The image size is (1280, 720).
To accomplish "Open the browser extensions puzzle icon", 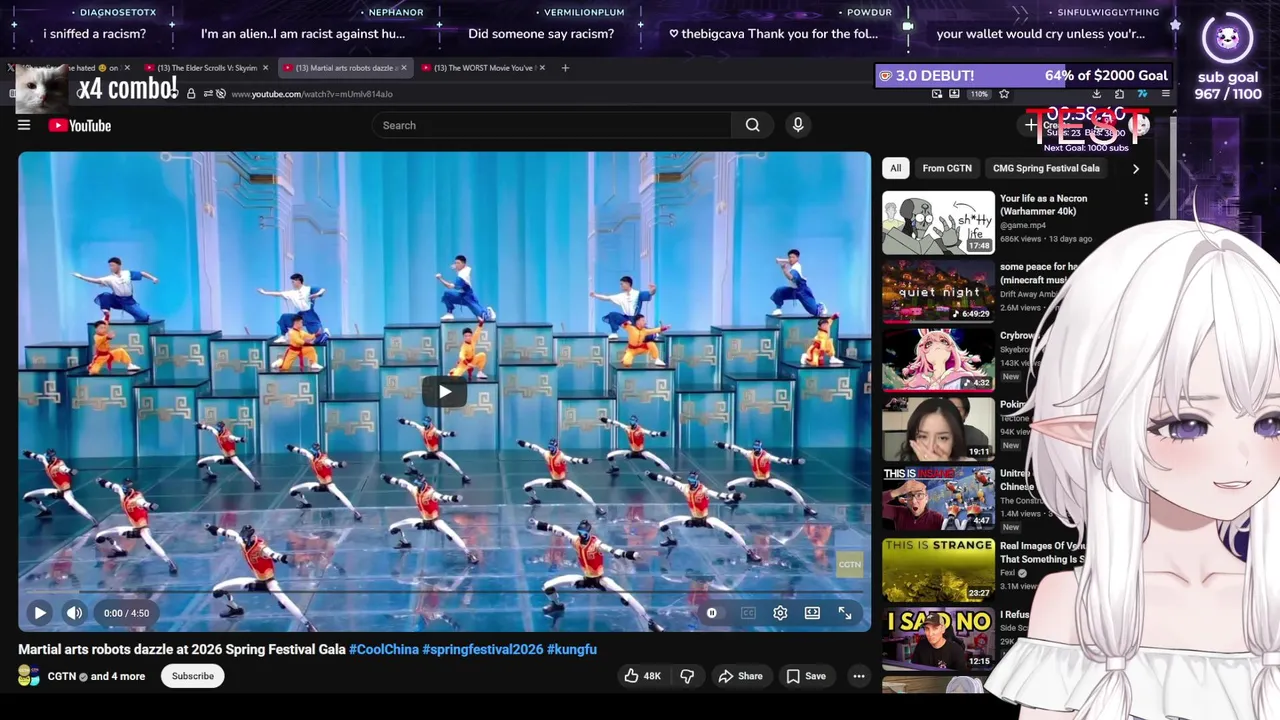I will [1119, 94].
